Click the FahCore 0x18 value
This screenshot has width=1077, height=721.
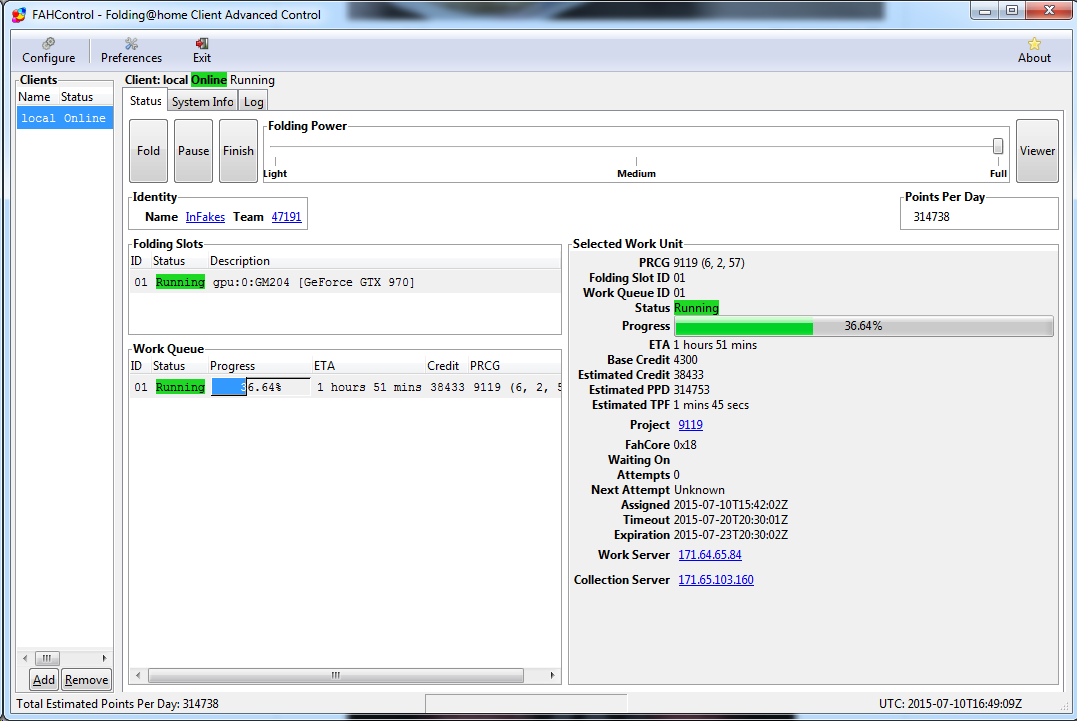(x=685, y=445)
